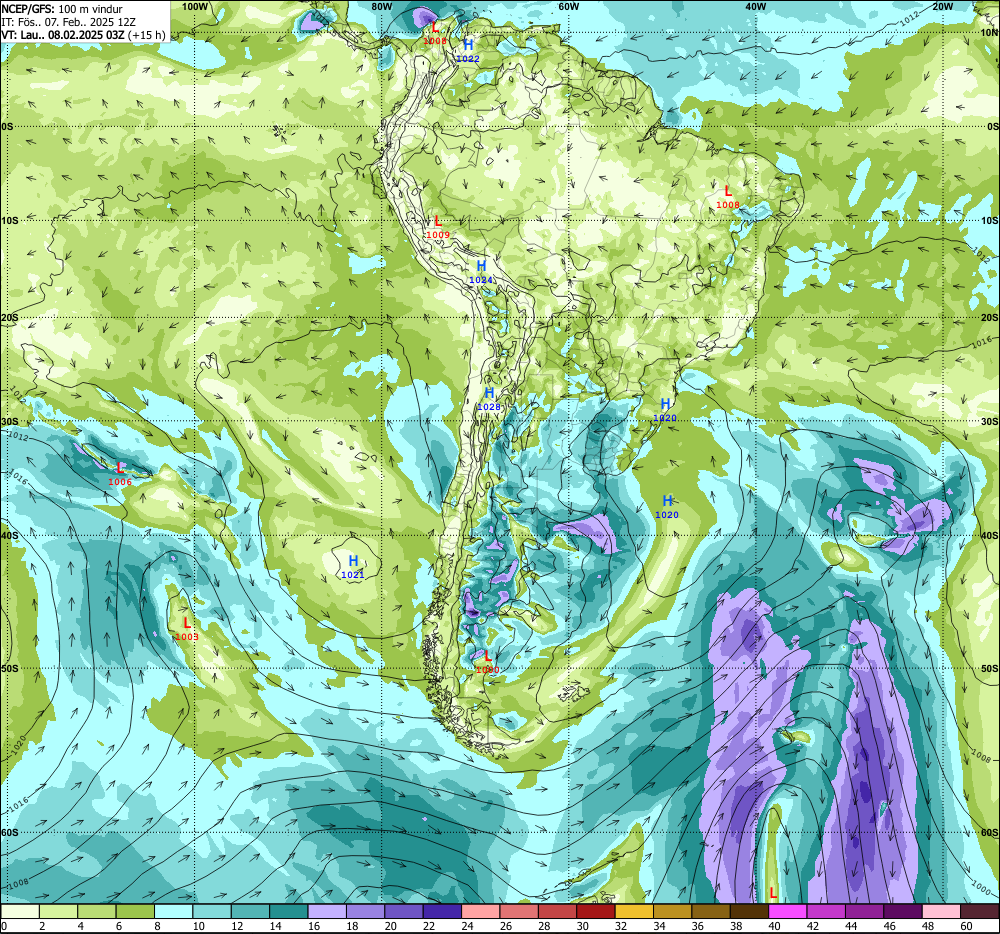Click the '(+15 h)' forecast offset text
This screenshot has height=934, width=1000.
click(x=147, y=34)
